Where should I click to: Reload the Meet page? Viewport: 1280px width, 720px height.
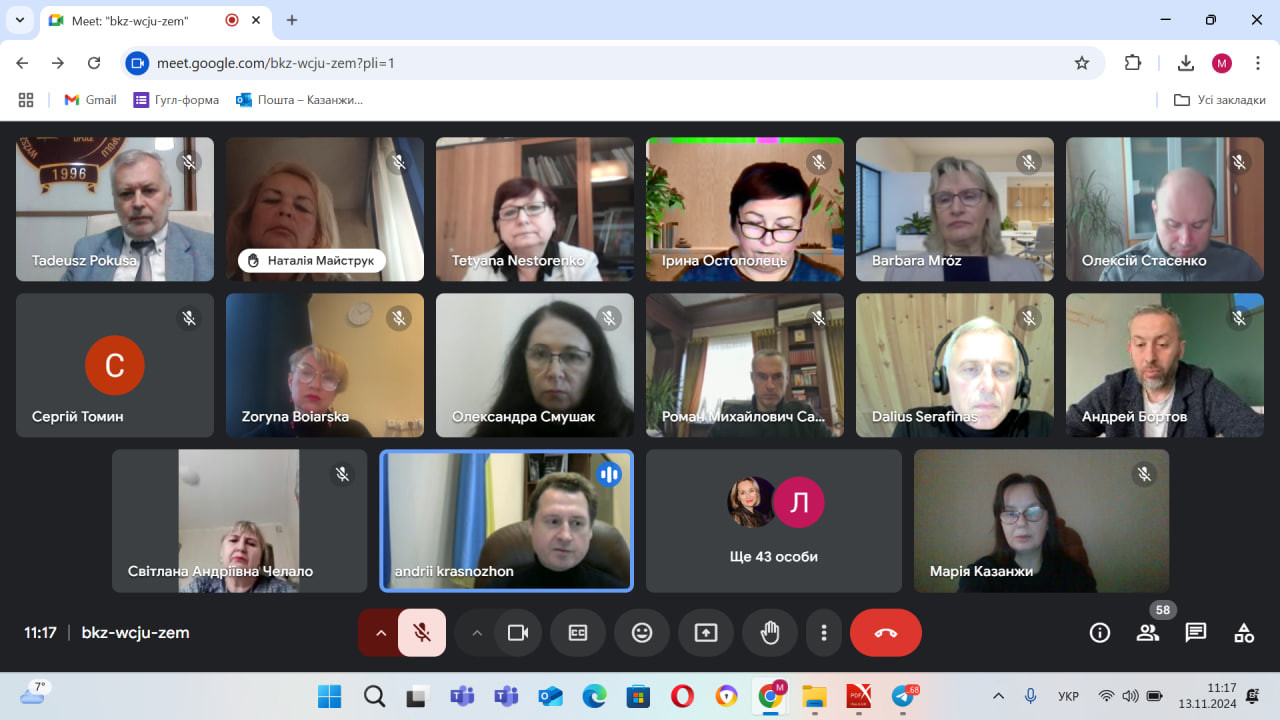coord(94,63)
